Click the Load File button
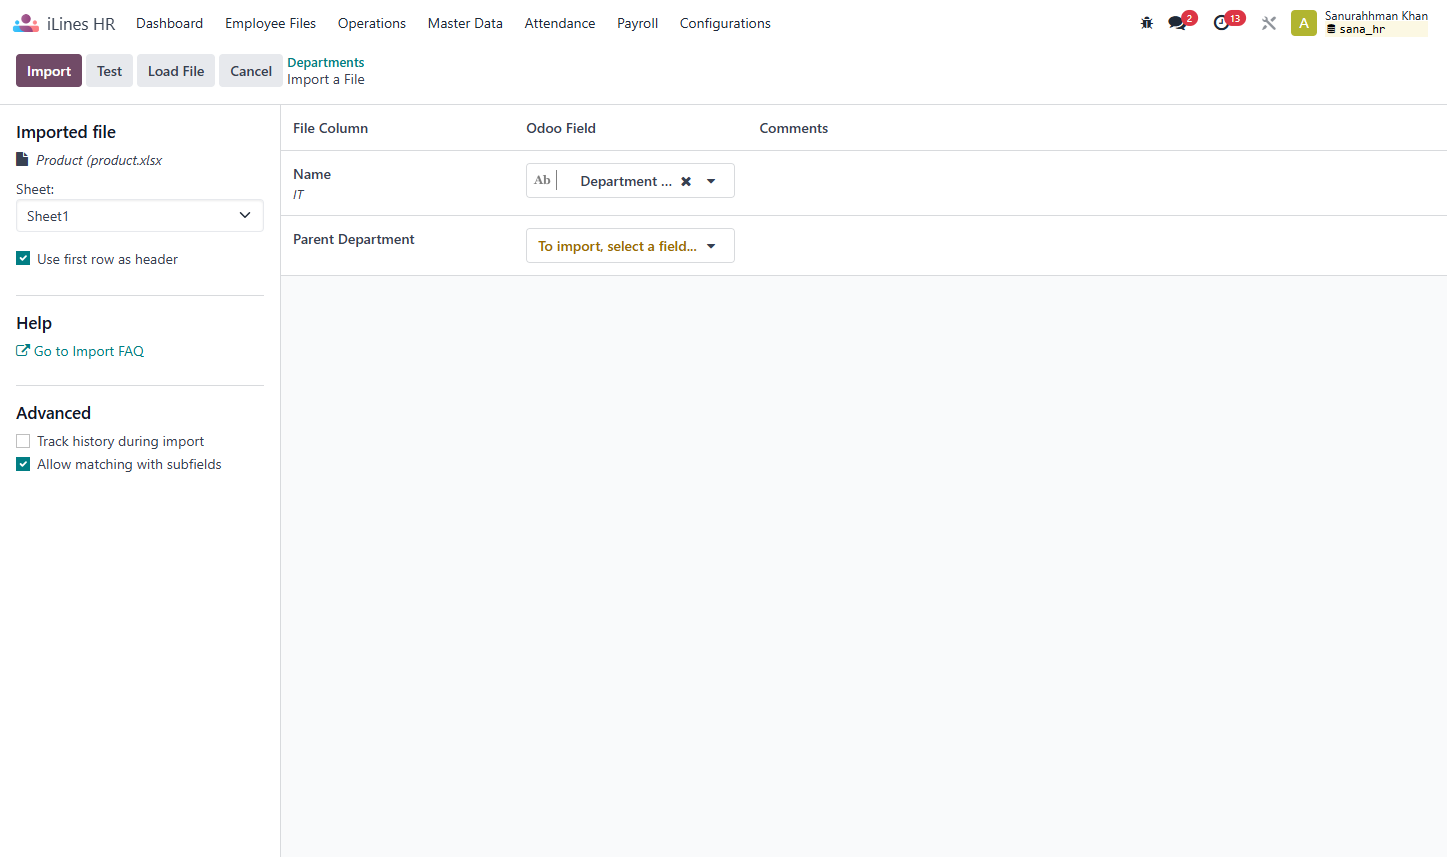This screenshot has width=1447, height=857. point(176,71)
